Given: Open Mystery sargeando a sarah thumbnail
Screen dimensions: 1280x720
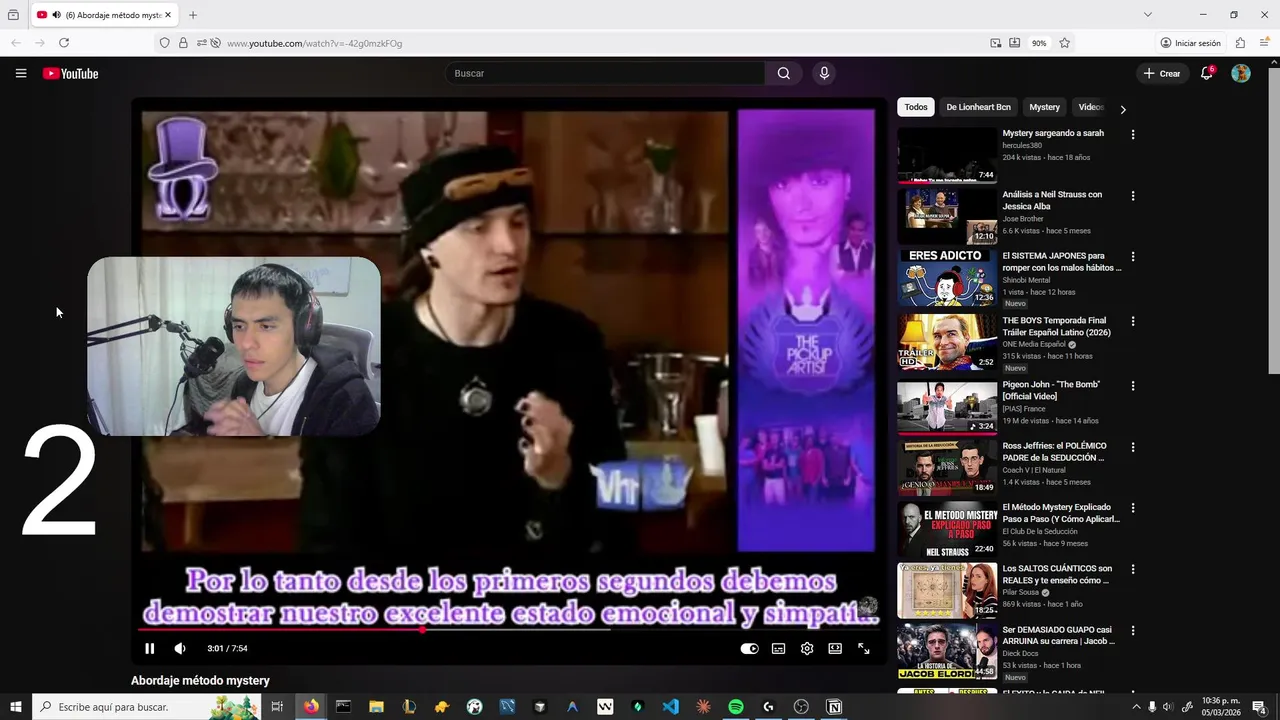Looking at the screenshot, I should (947, 155).
